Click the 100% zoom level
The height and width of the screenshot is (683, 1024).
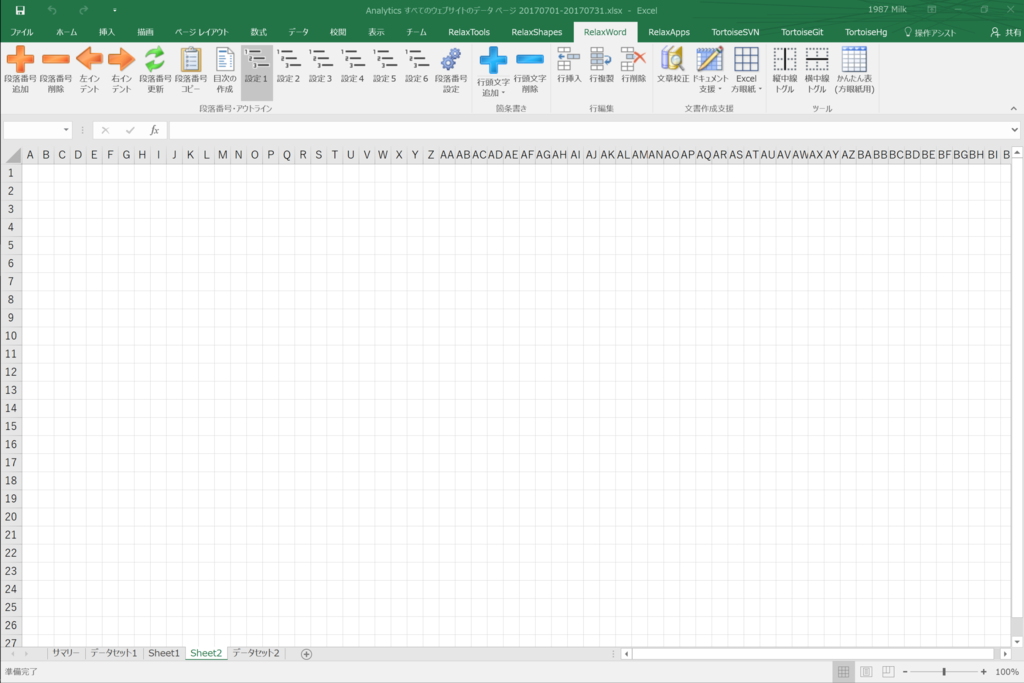[1006, 672]
